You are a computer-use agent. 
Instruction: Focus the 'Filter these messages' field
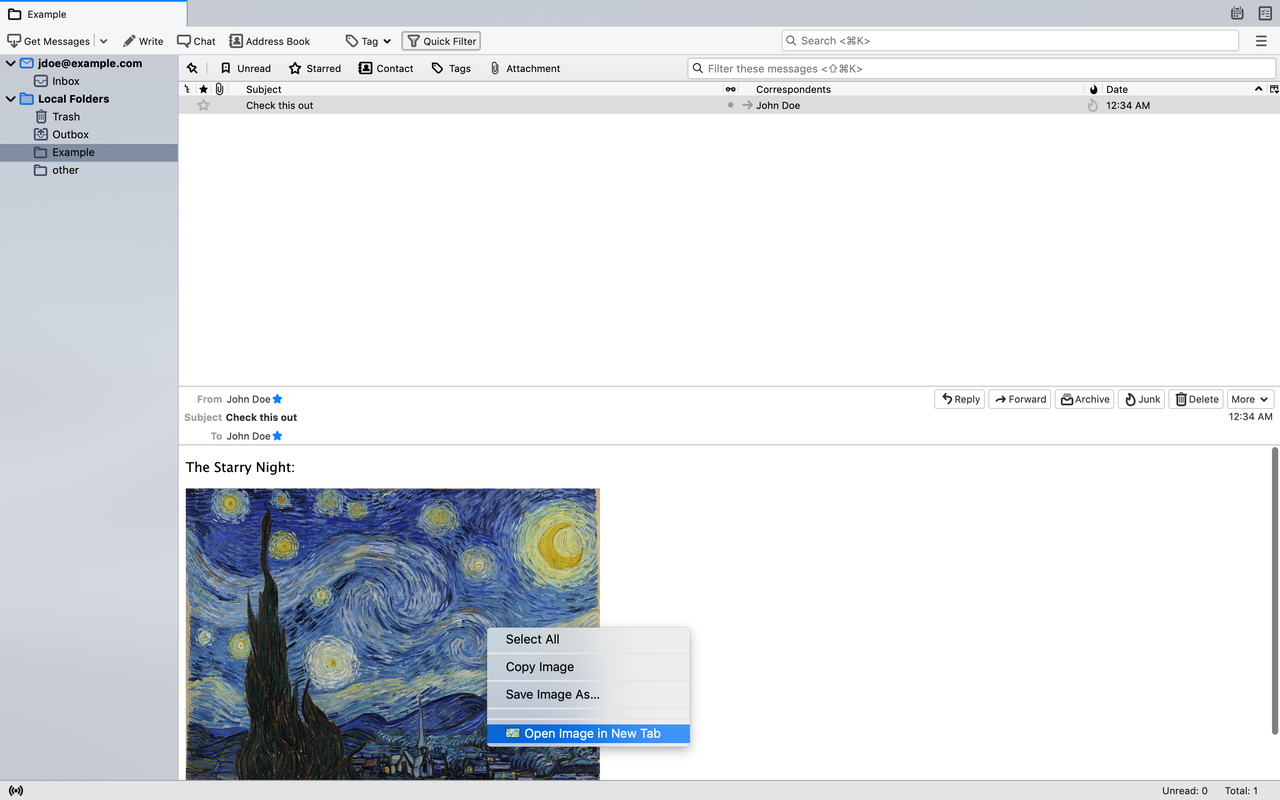981,68
